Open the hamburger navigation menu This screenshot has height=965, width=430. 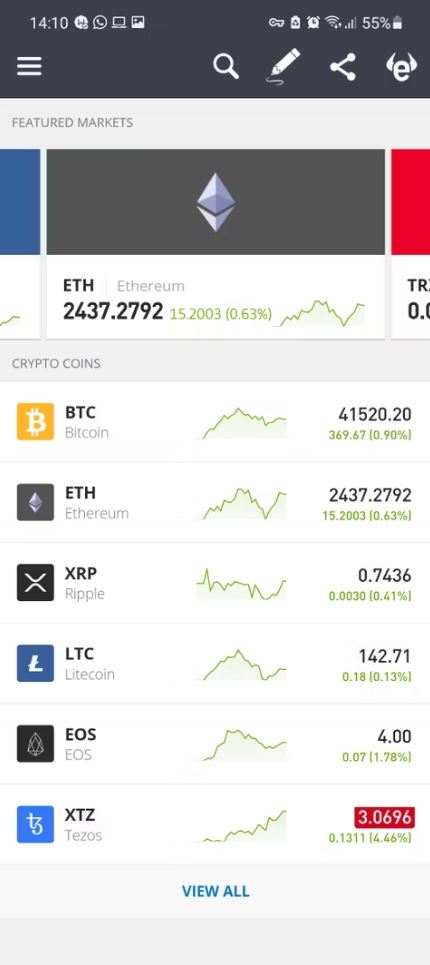[29, 66]
